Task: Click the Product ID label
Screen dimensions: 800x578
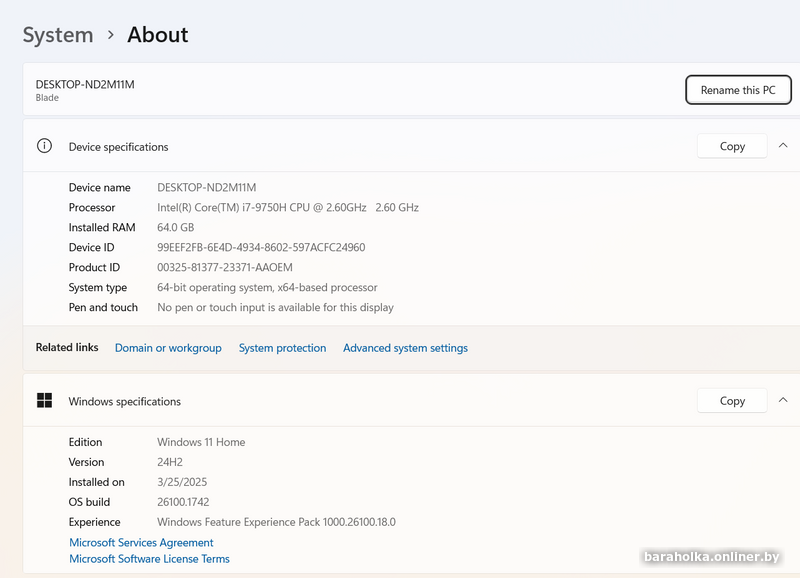Action: (94, 267)
